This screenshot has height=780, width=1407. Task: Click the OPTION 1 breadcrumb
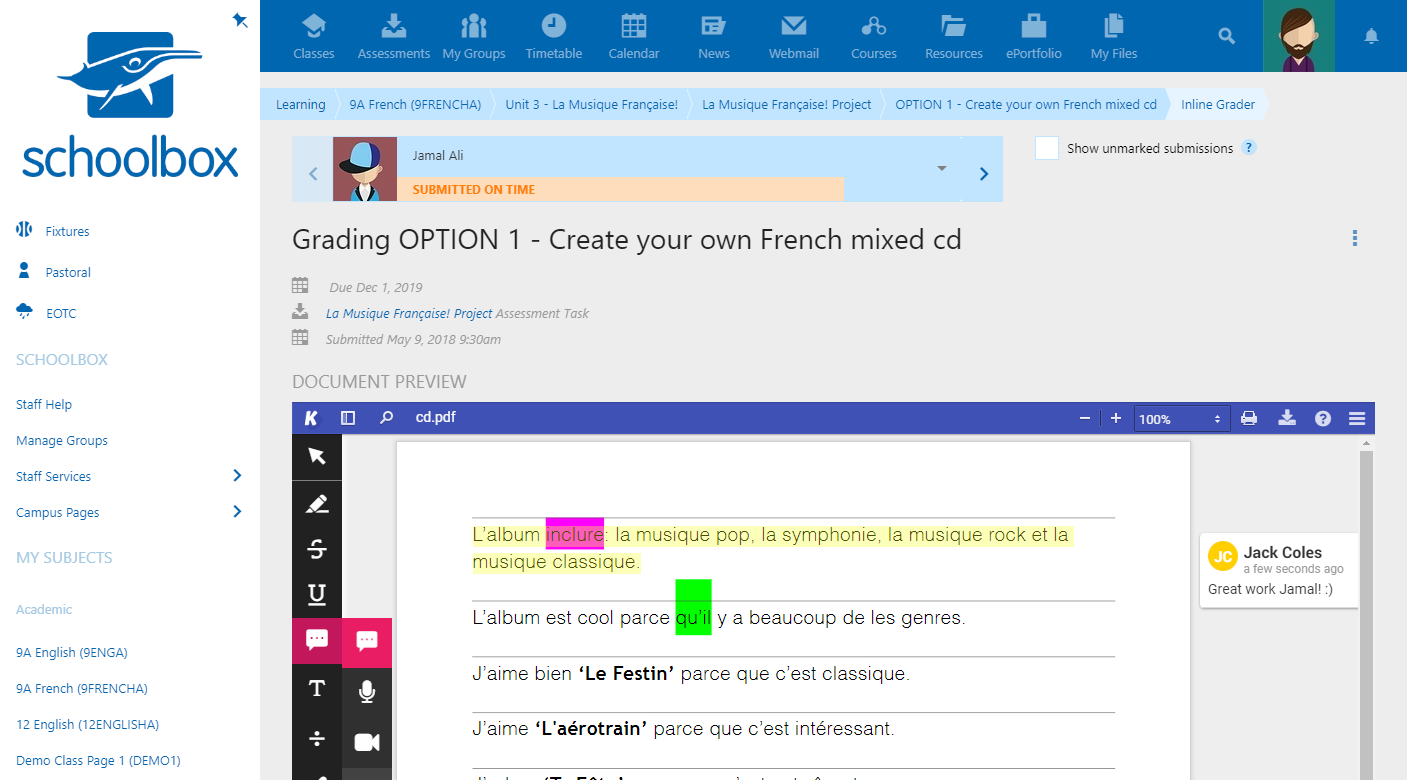[1026, 104]
